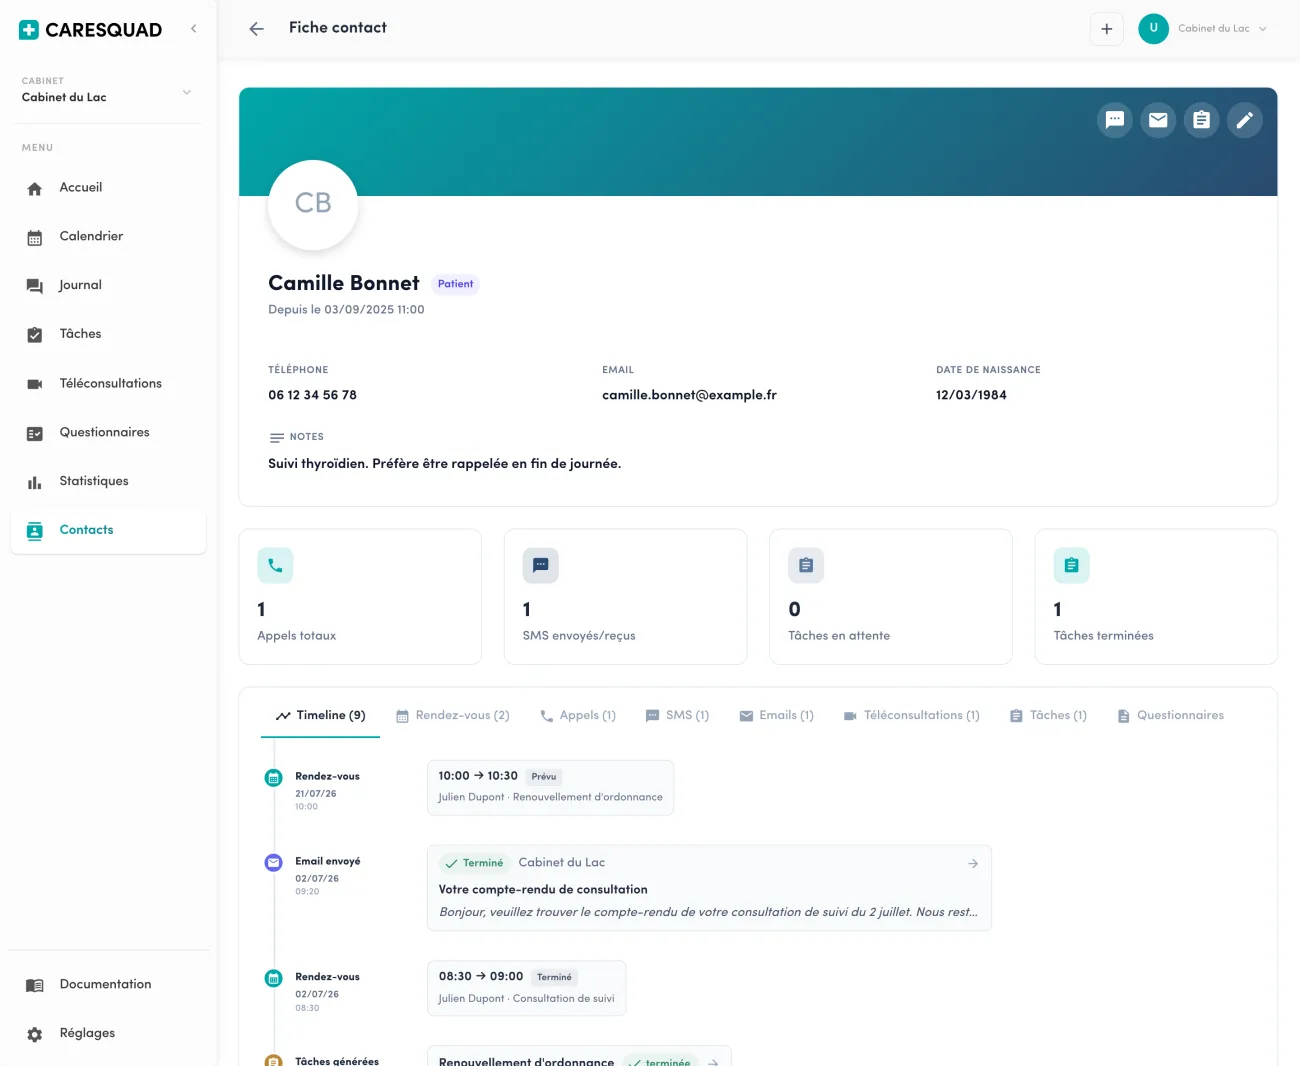Click the user avatar U

(1153, 28)
